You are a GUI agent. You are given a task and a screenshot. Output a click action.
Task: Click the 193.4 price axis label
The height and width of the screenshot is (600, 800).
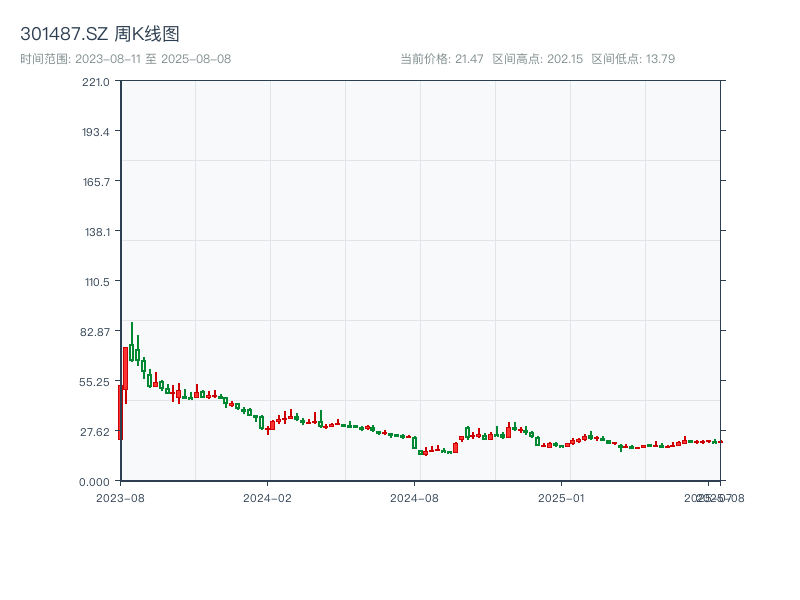click(x=95, y=133)
